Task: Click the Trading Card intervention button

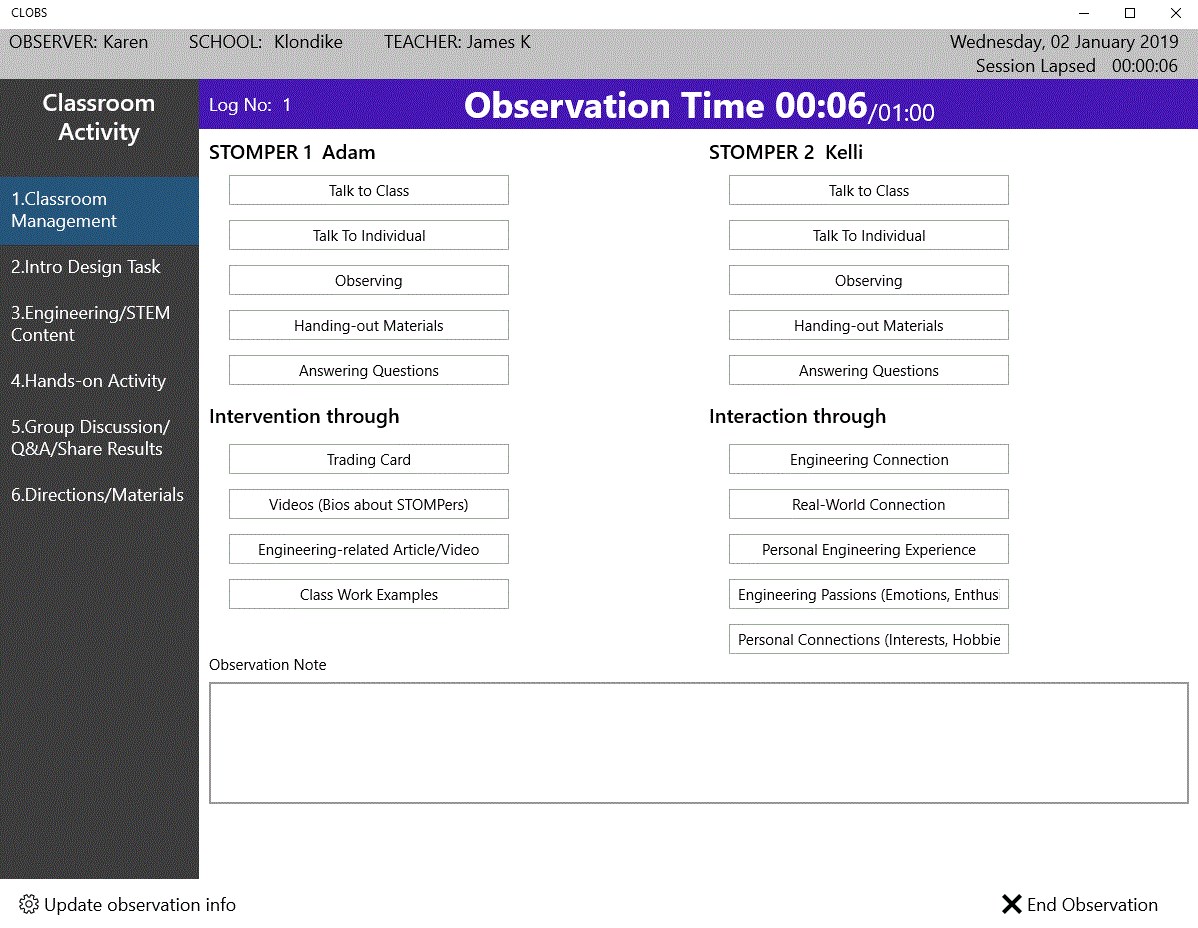Action: pos(368,459)
